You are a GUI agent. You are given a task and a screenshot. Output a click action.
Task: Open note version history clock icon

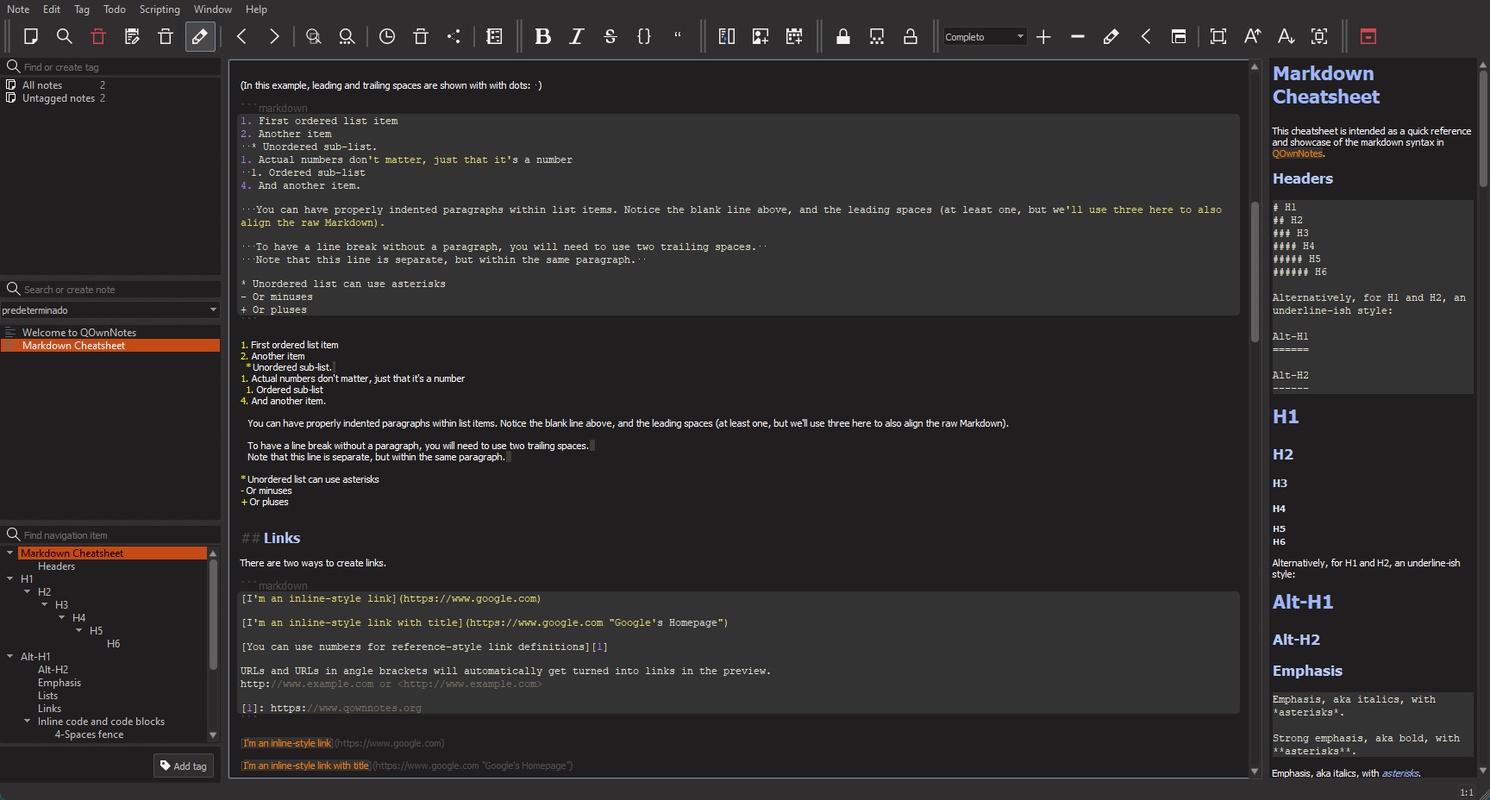click(x=387, y=37)
